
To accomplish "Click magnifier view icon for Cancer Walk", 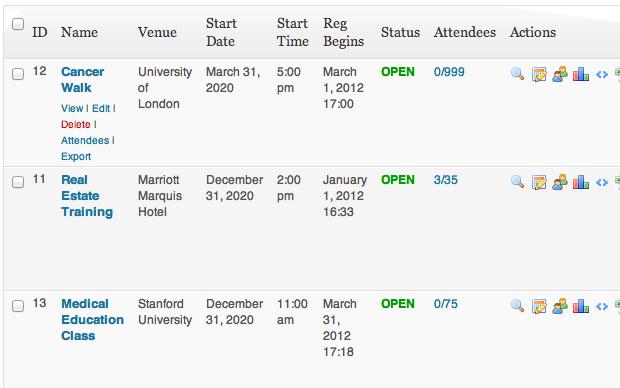I will tap(517, 74).
